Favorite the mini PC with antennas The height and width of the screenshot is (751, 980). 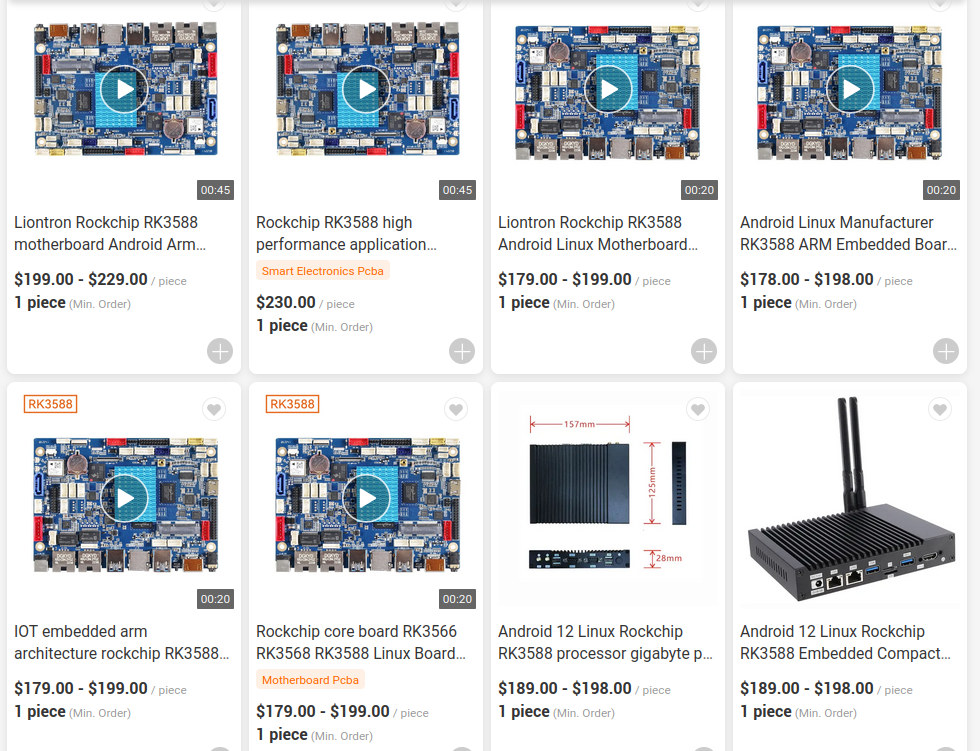pyautogui.click(x=939, y=409)
